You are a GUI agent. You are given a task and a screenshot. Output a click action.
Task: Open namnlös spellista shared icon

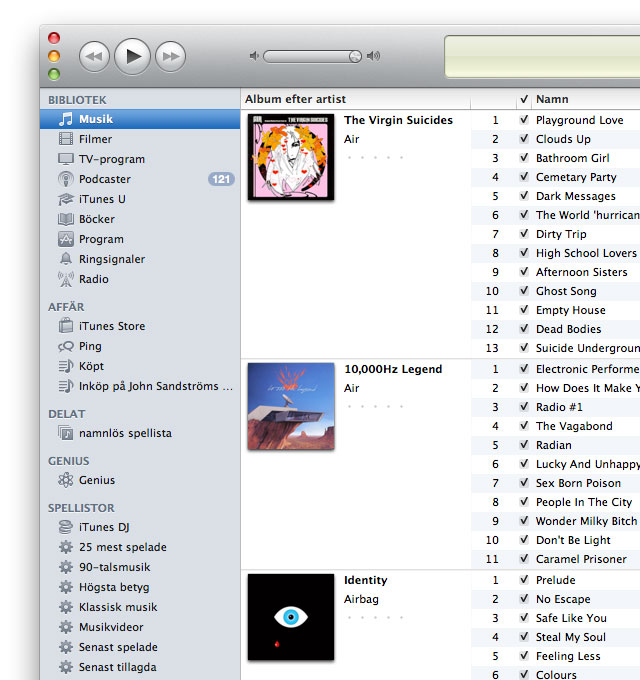(x=65, y=433)
